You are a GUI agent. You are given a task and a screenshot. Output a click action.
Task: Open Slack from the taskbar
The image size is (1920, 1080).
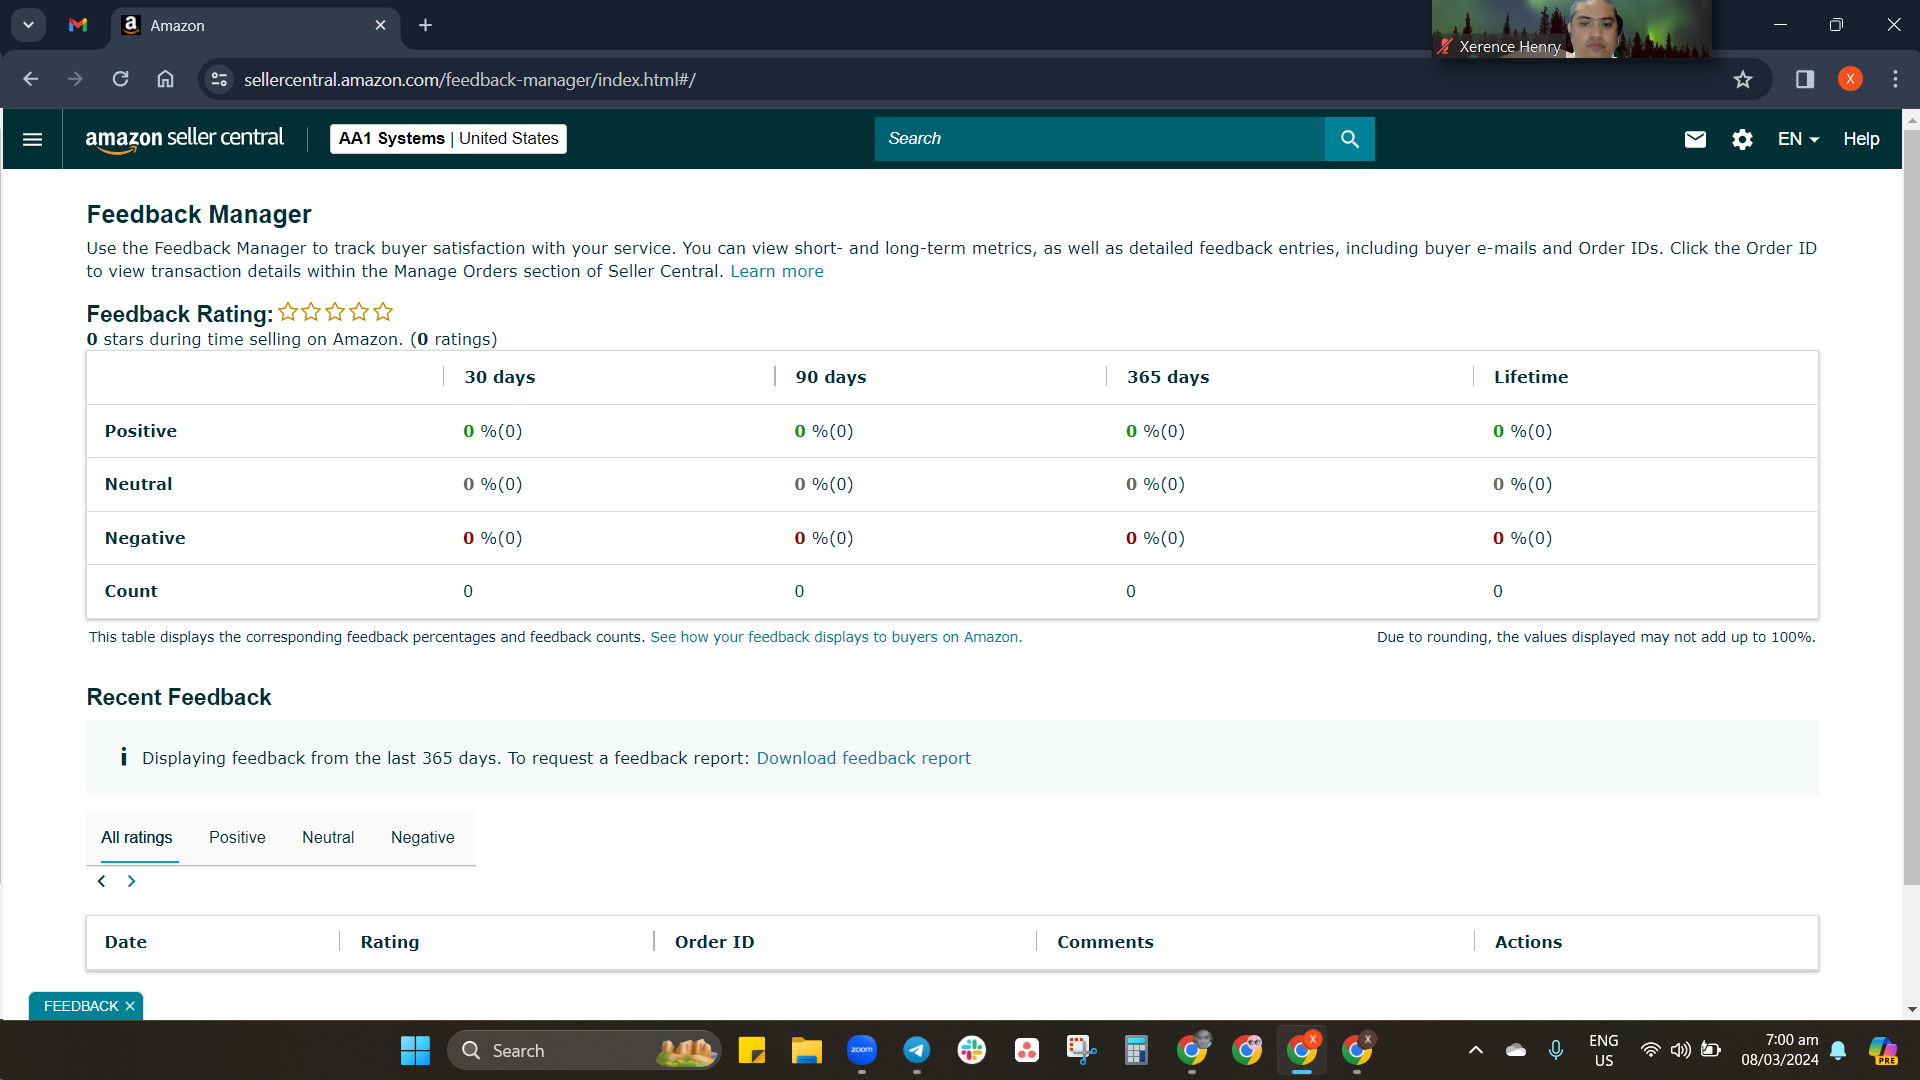tap(971, 1051)
